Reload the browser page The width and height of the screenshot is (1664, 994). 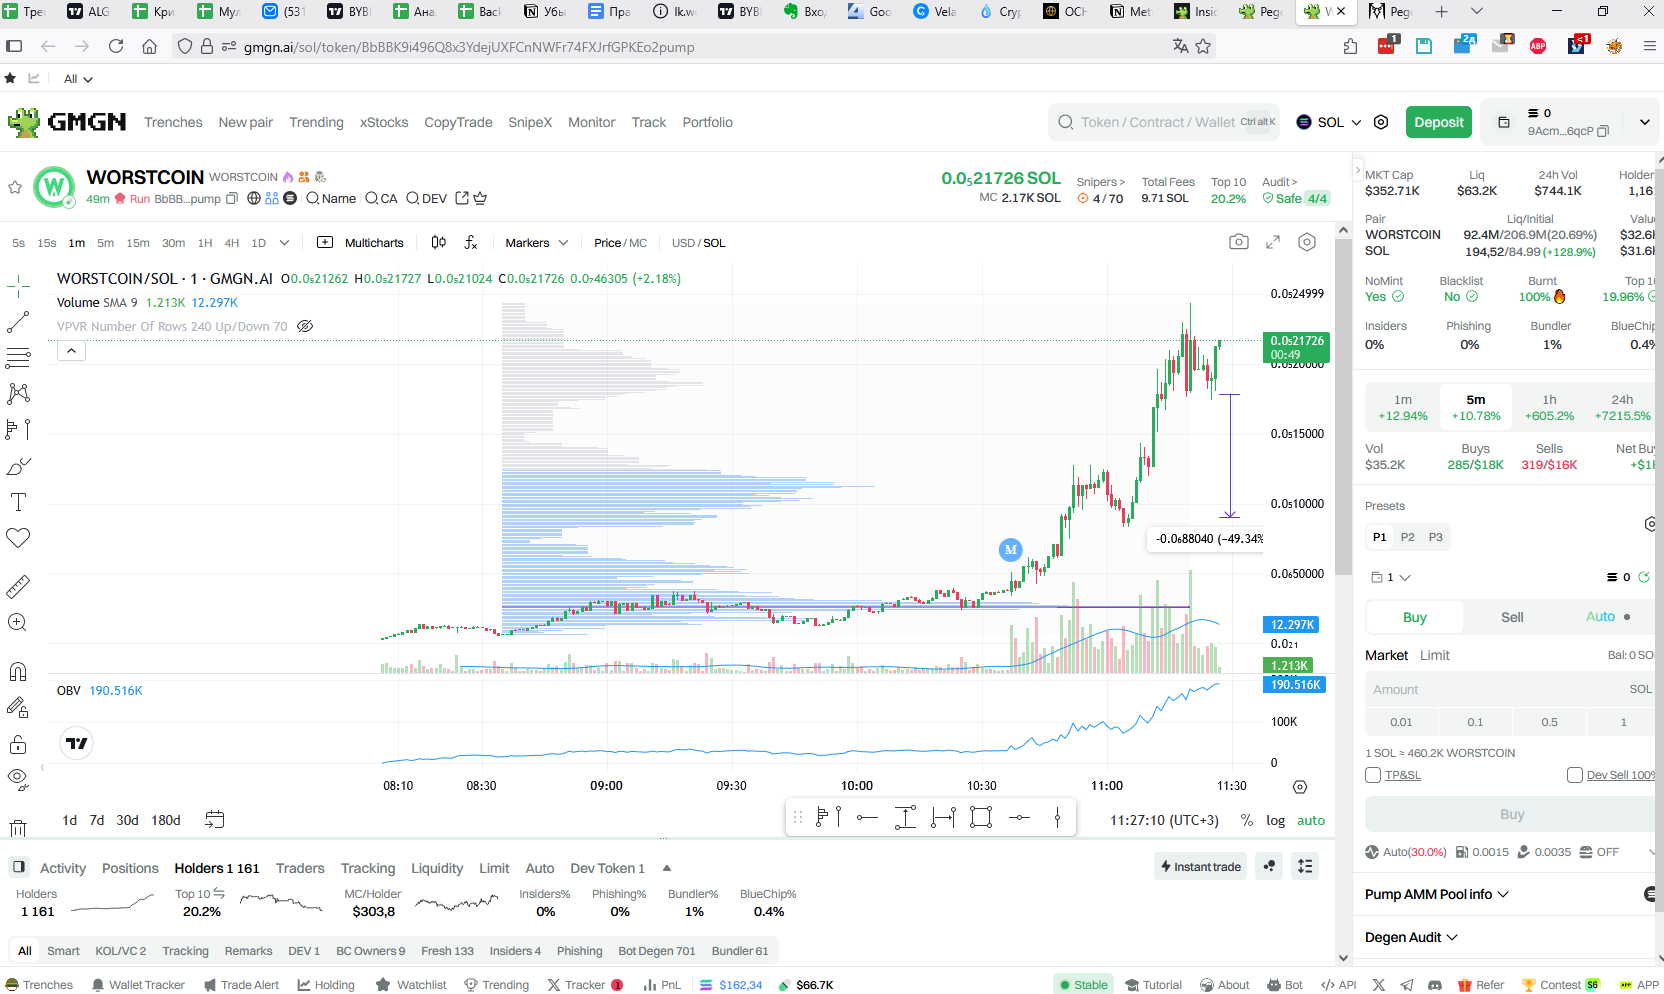(116, 46)
